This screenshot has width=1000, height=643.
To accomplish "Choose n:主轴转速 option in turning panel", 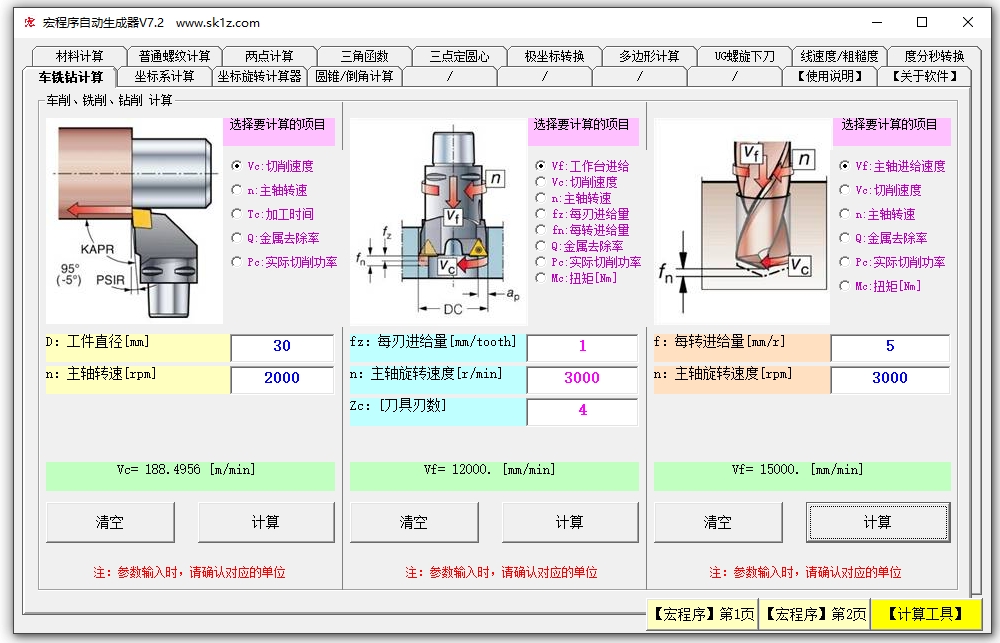I will tap(237, 190).
